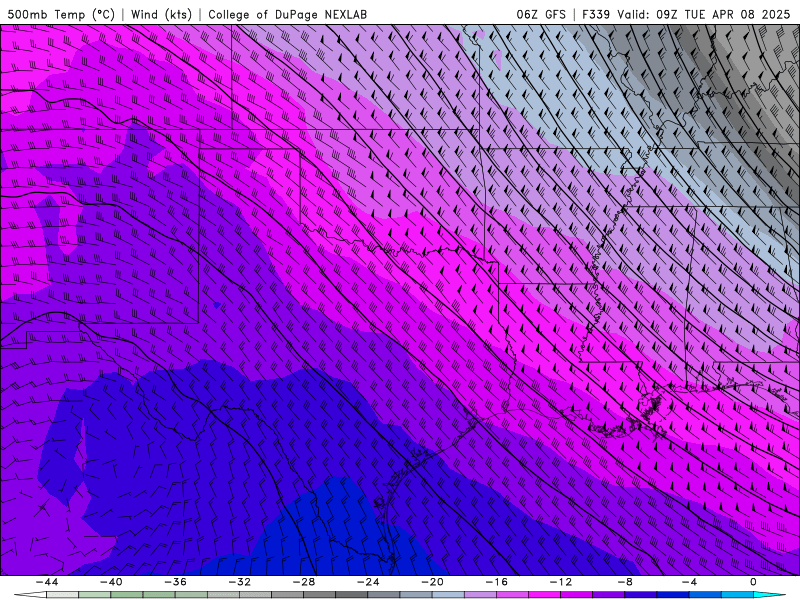Click the -36 colorbar label

175,582
